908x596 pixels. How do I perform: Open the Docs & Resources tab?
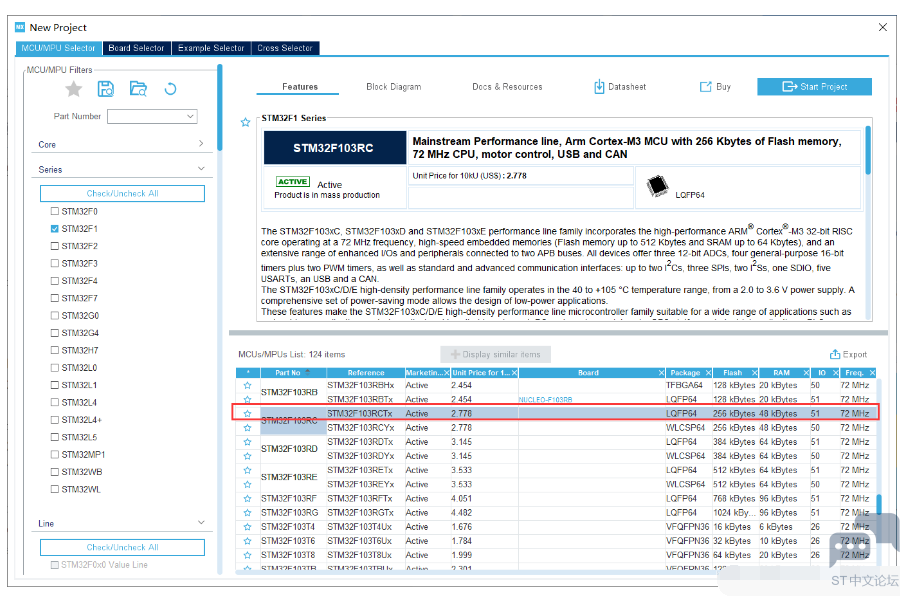[507, 87]
